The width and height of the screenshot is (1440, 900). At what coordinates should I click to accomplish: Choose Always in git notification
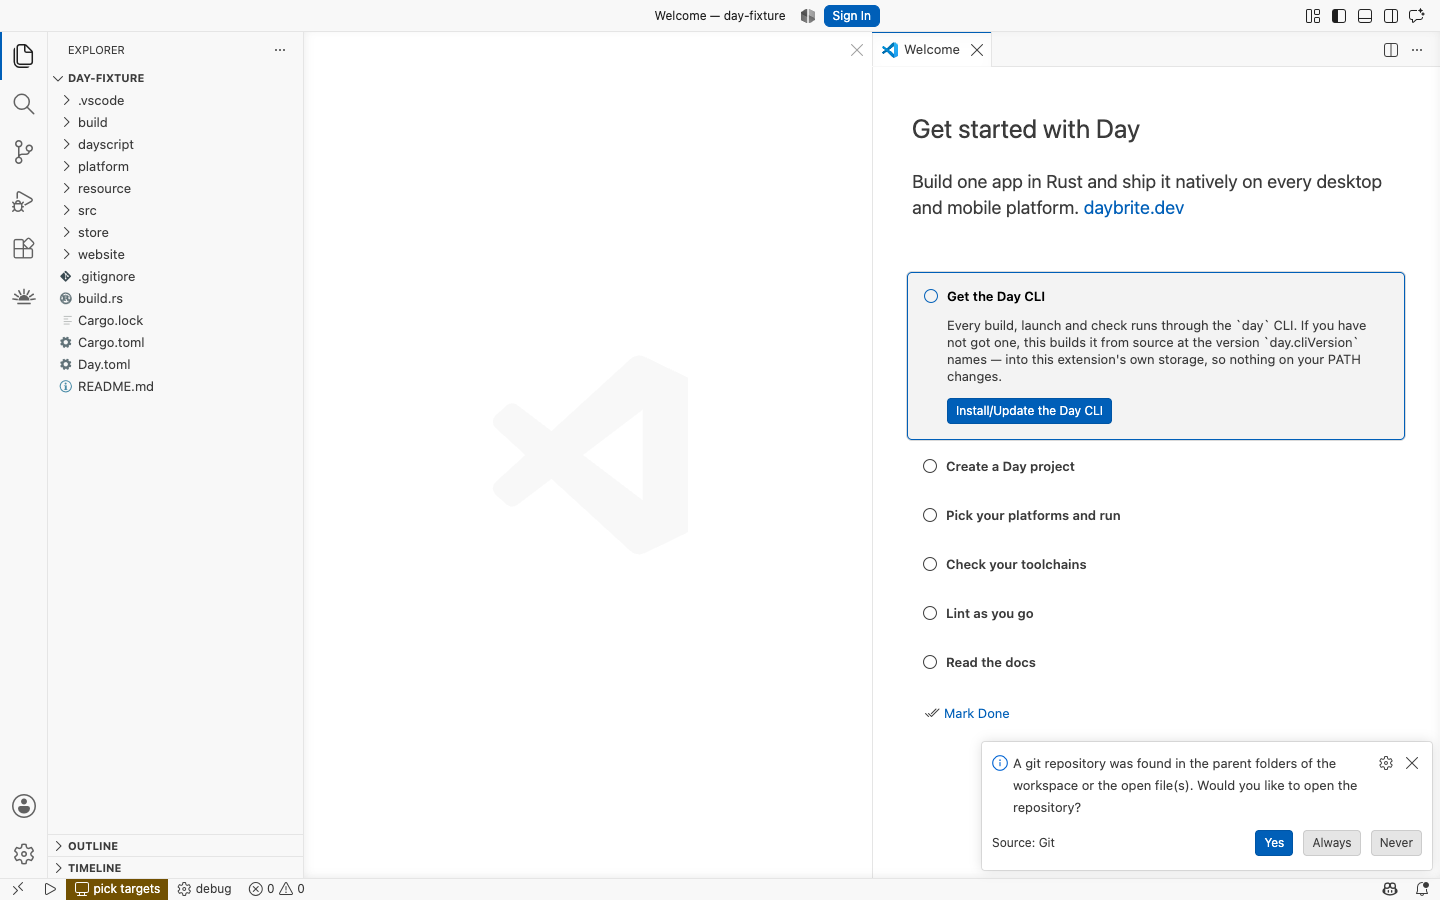[x=1332, y=843]
